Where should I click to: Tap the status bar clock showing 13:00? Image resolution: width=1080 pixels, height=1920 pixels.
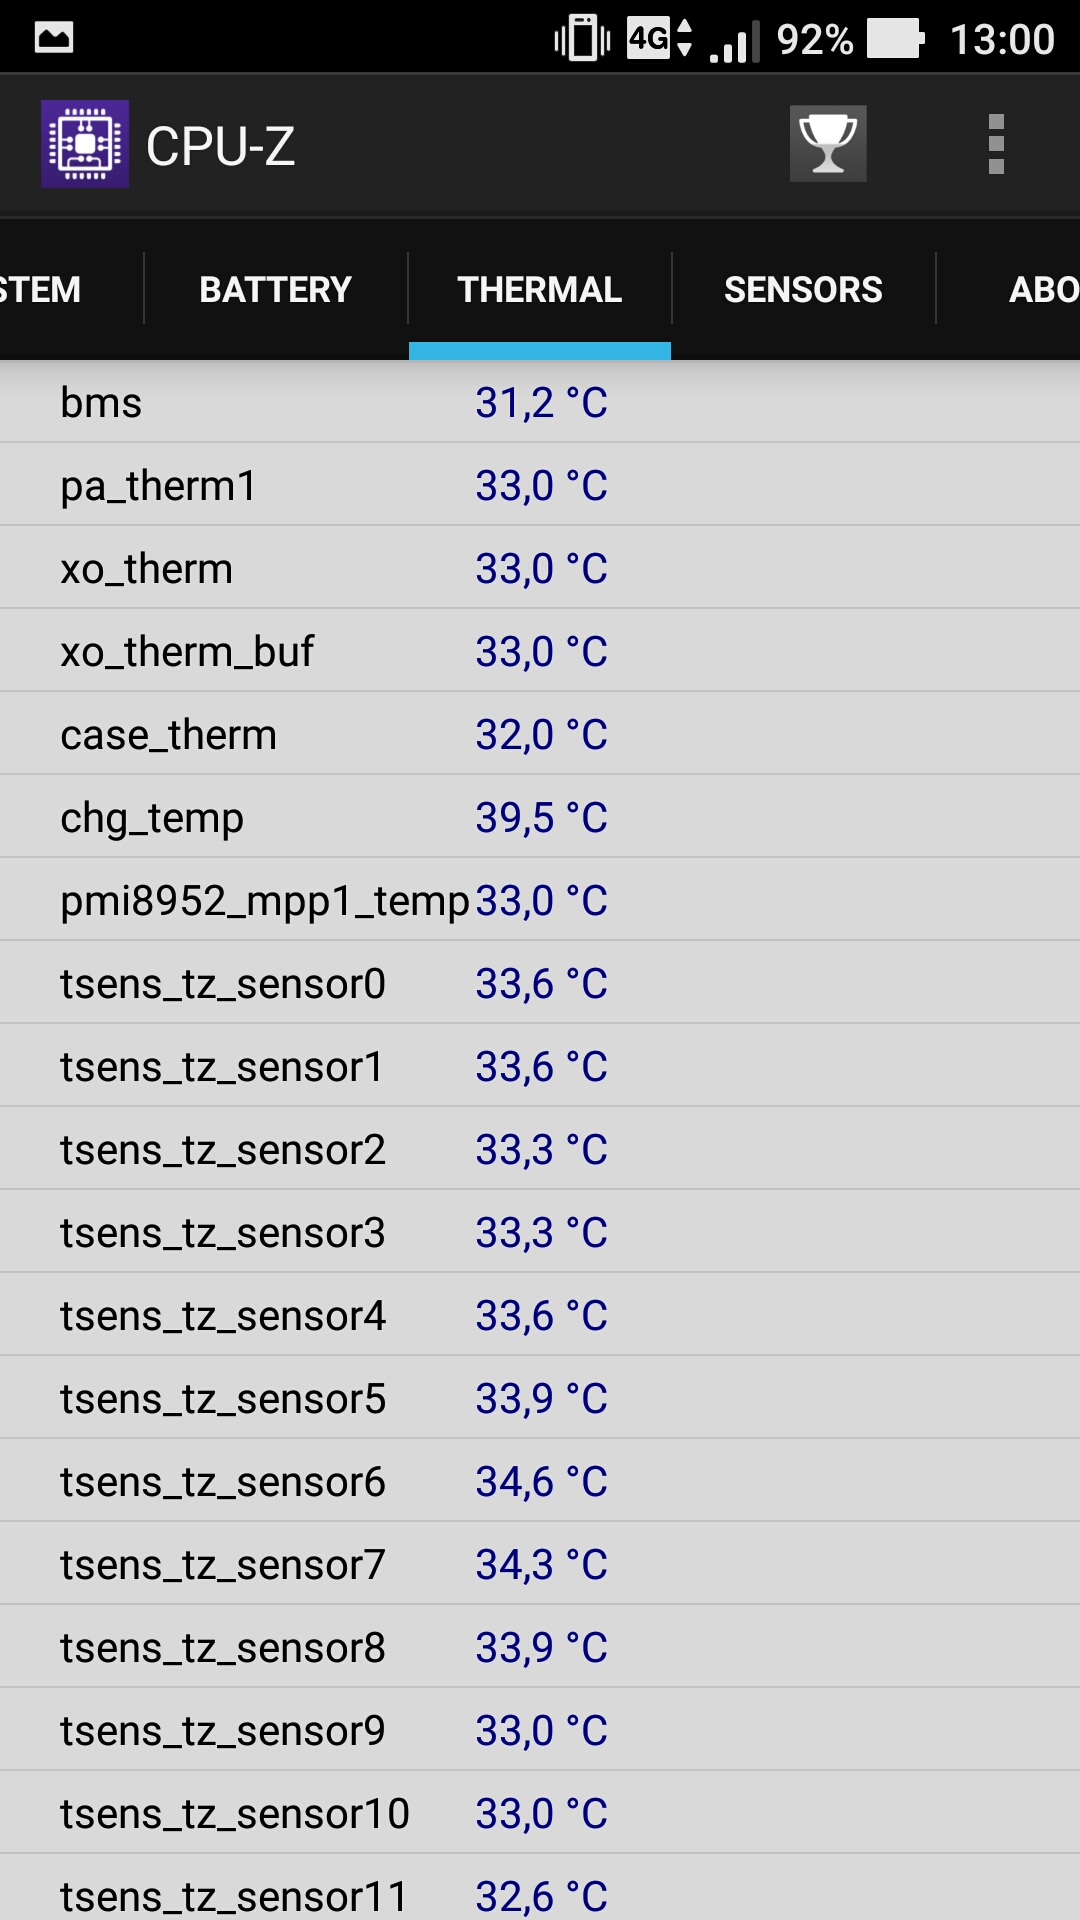(1002, 40)
